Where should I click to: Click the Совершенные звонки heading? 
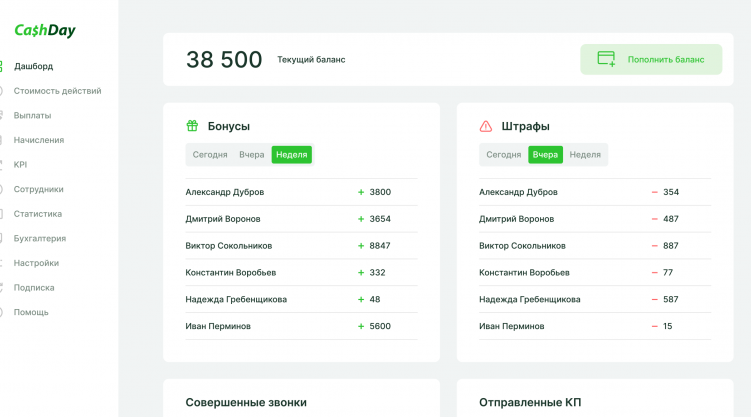point(246,403)
